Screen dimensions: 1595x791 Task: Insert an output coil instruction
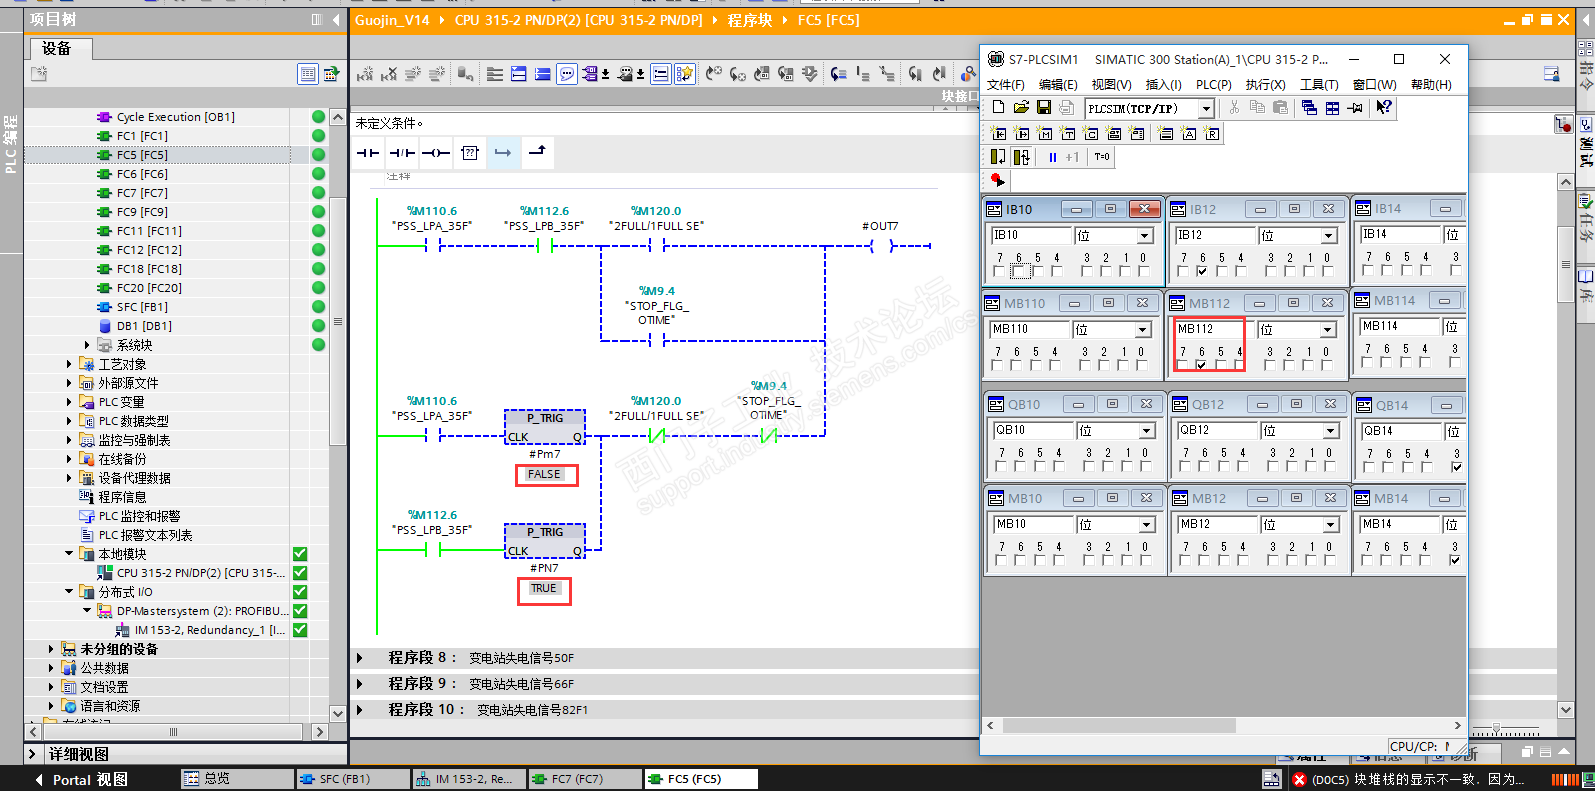[436, 153]
